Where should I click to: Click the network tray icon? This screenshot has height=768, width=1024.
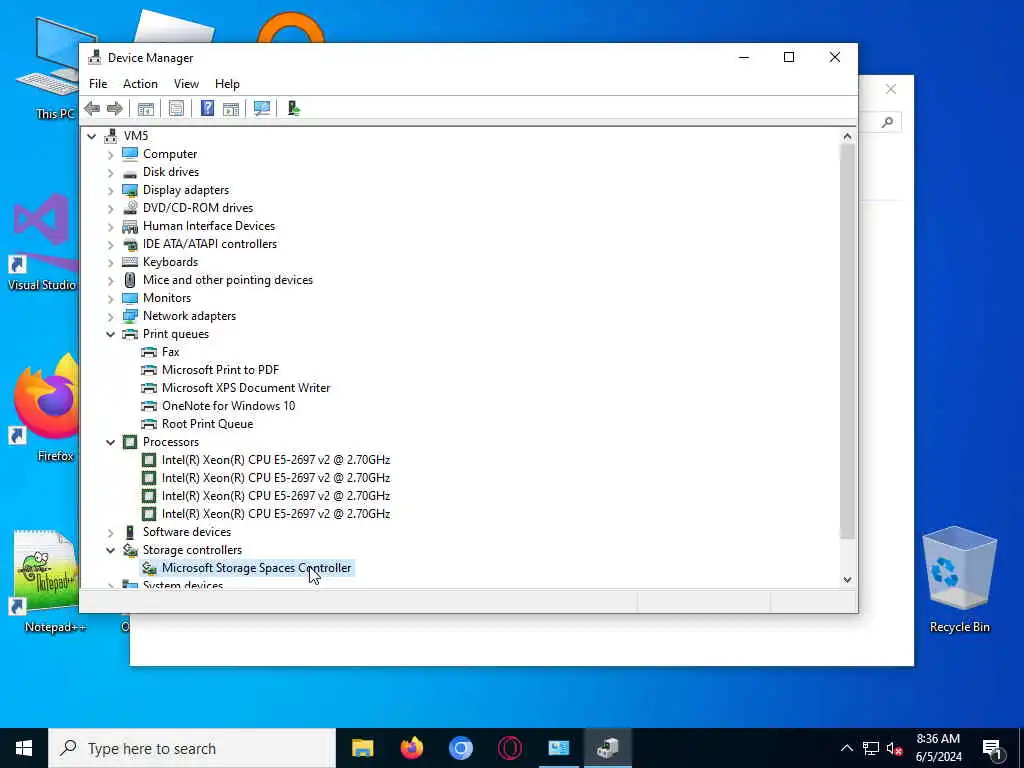tap(871, 748)
